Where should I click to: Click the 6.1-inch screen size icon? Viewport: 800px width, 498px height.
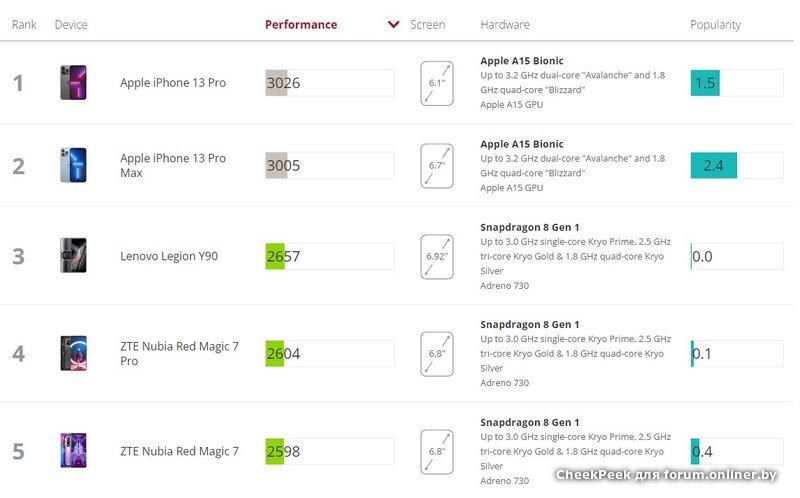437,82
